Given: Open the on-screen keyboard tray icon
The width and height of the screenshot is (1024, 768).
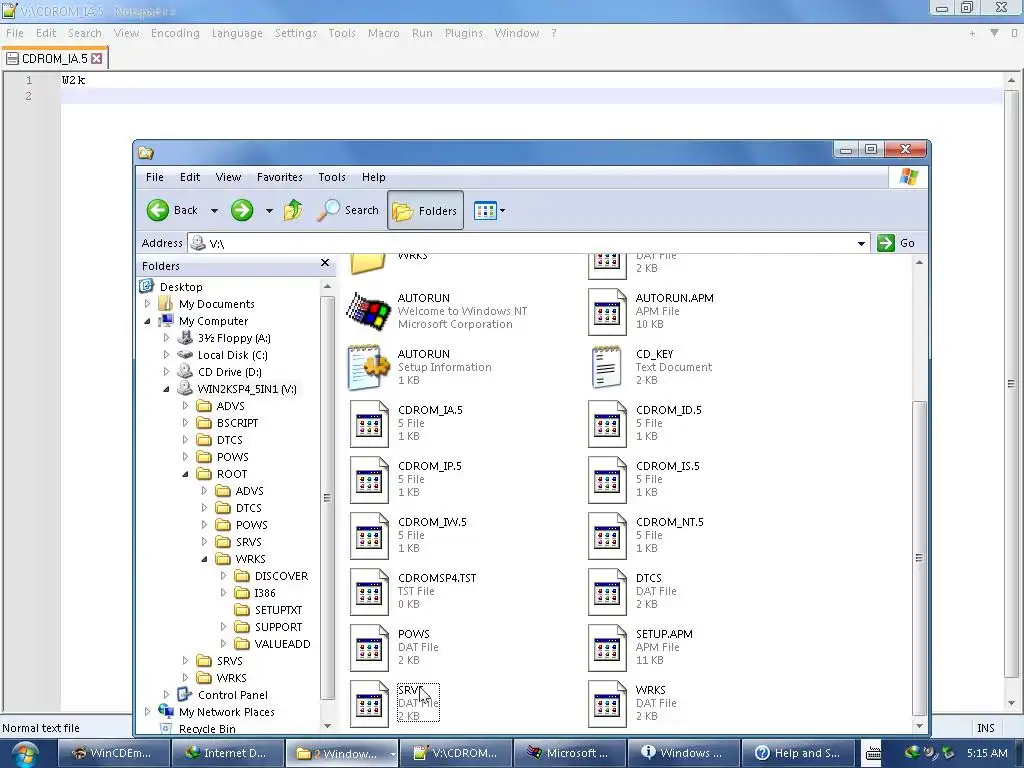Looking at the screenshot, I should click(x=873, y=754).
